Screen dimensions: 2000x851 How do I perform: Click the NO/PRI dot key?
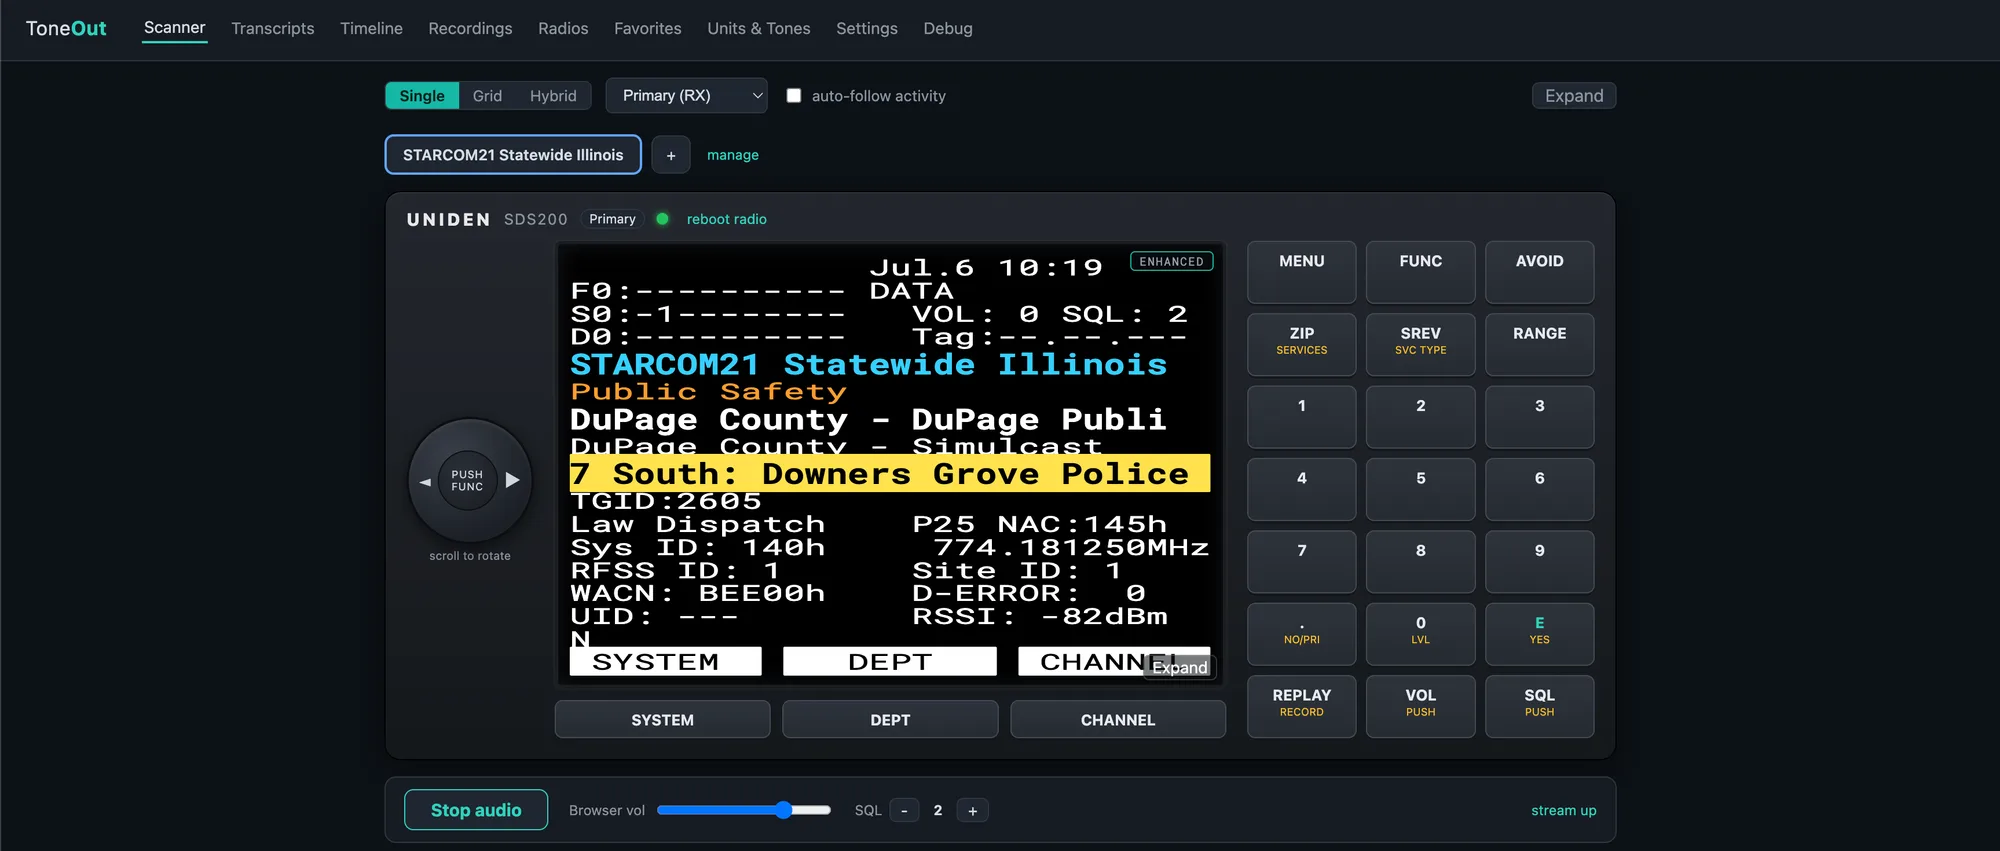[x=1302, y=634]
